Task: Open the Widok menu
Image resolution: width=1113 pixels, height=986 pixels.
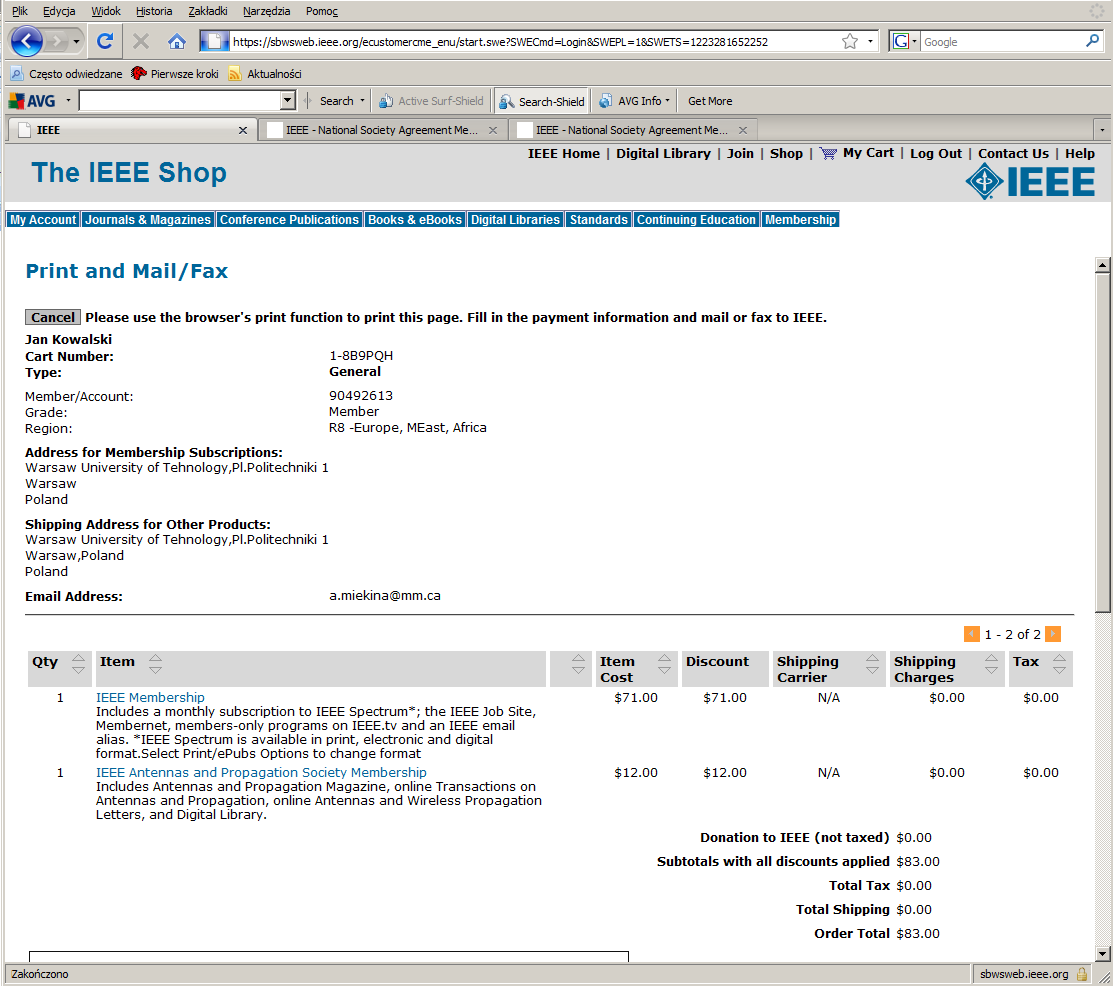Action: [106, 11]
